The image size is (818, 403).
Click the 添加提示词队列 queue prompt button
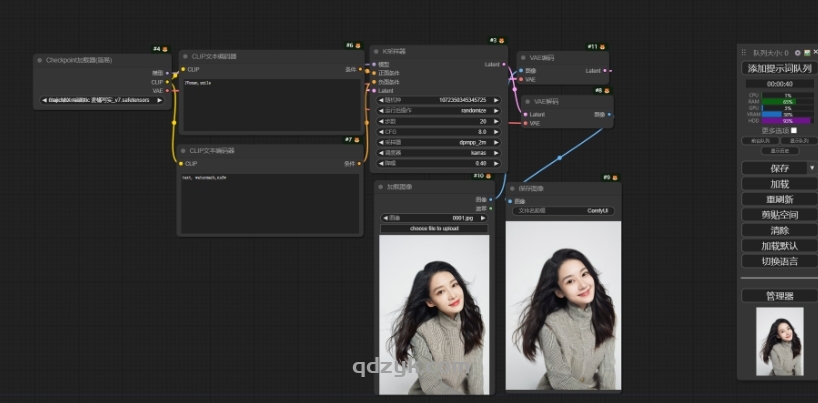[779, 69]
